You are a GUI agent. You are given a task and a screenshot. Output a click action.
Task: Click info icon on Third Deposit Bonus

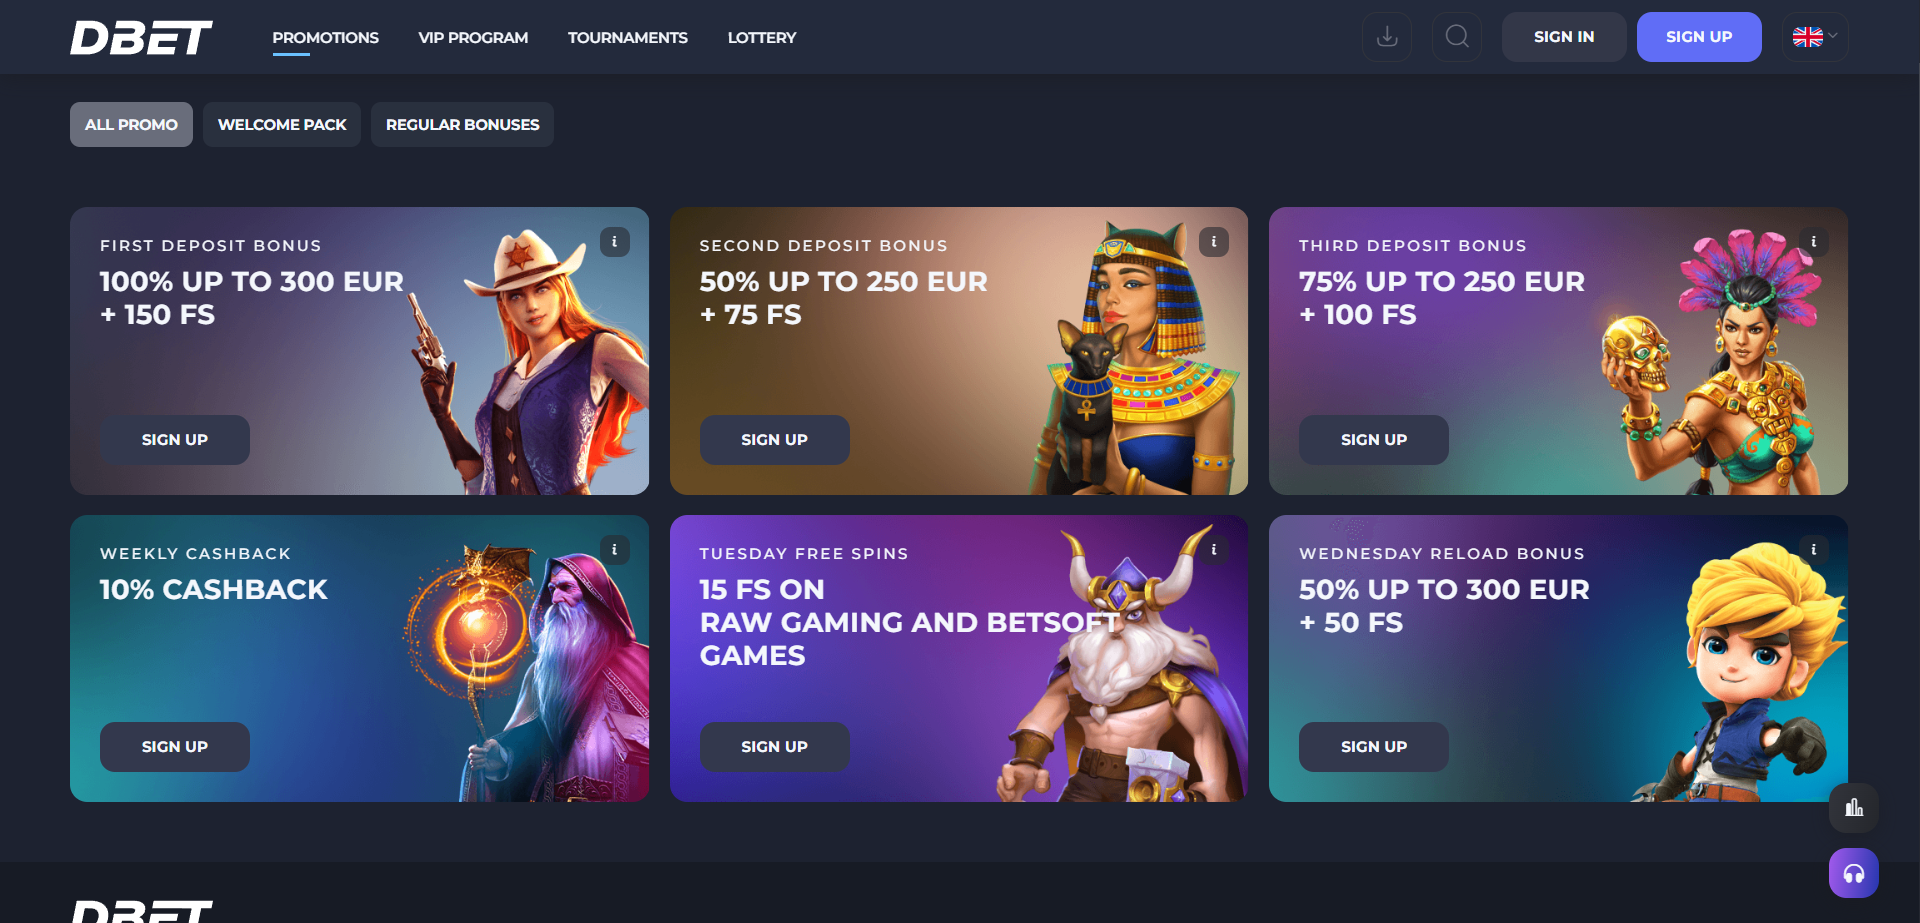click(1813, 242)
